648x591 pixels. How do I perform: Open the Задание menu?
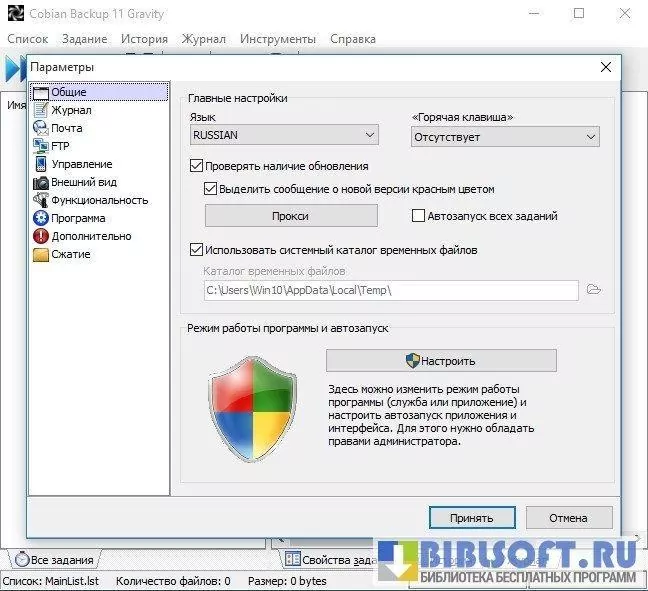[84, 39]
